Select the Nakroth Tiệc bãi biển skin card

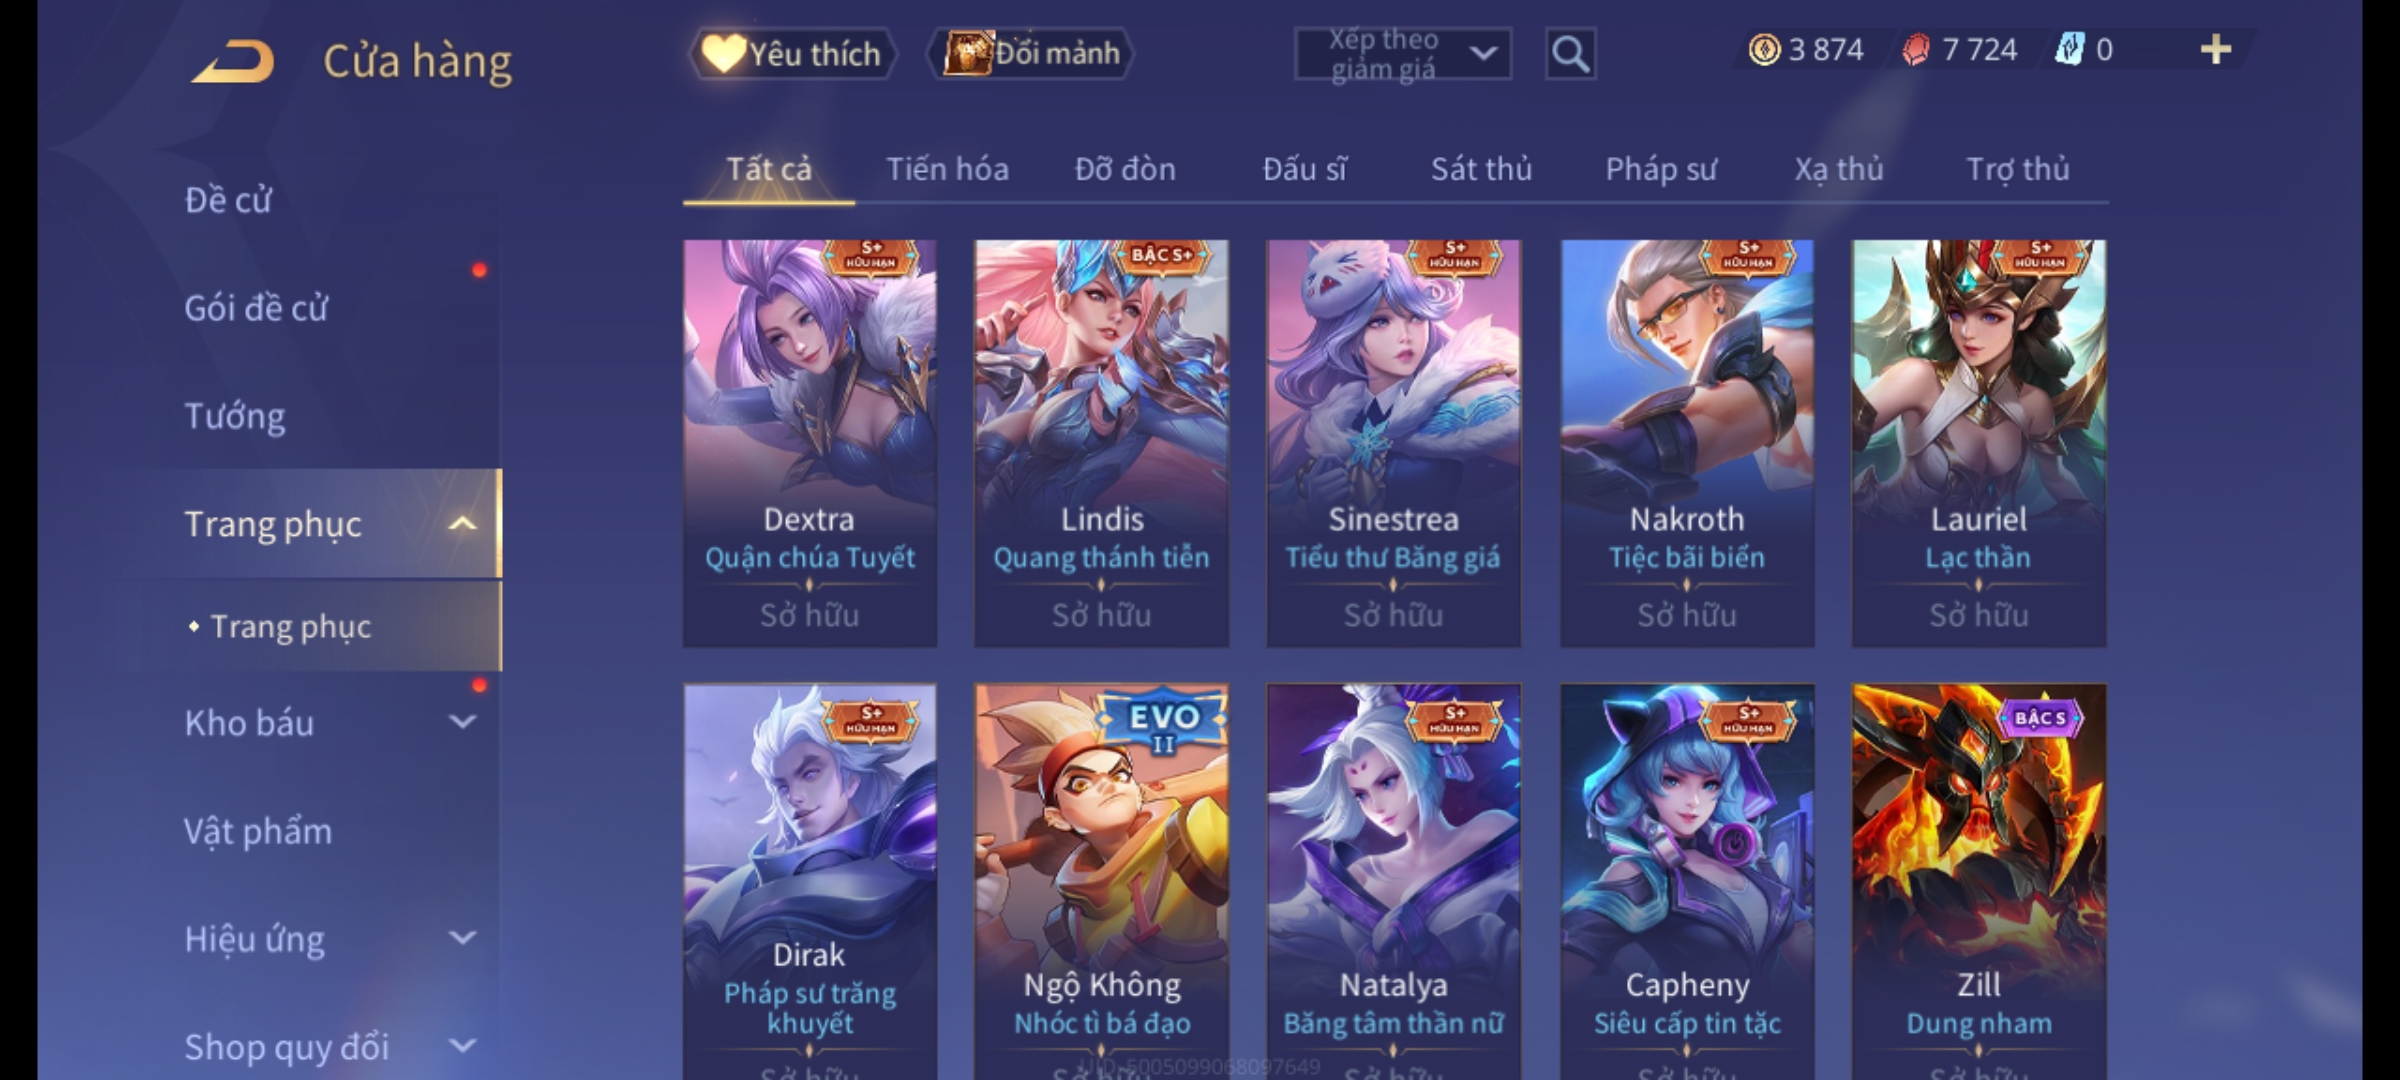[x=1687, y=443]
